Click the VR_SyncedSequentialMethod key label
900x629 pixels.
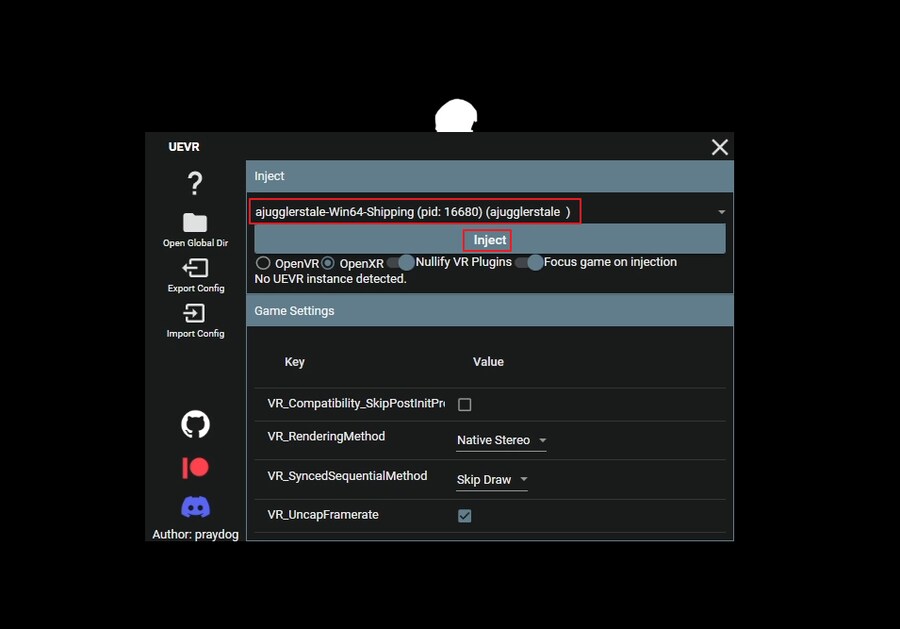click(x=347, y=476)
